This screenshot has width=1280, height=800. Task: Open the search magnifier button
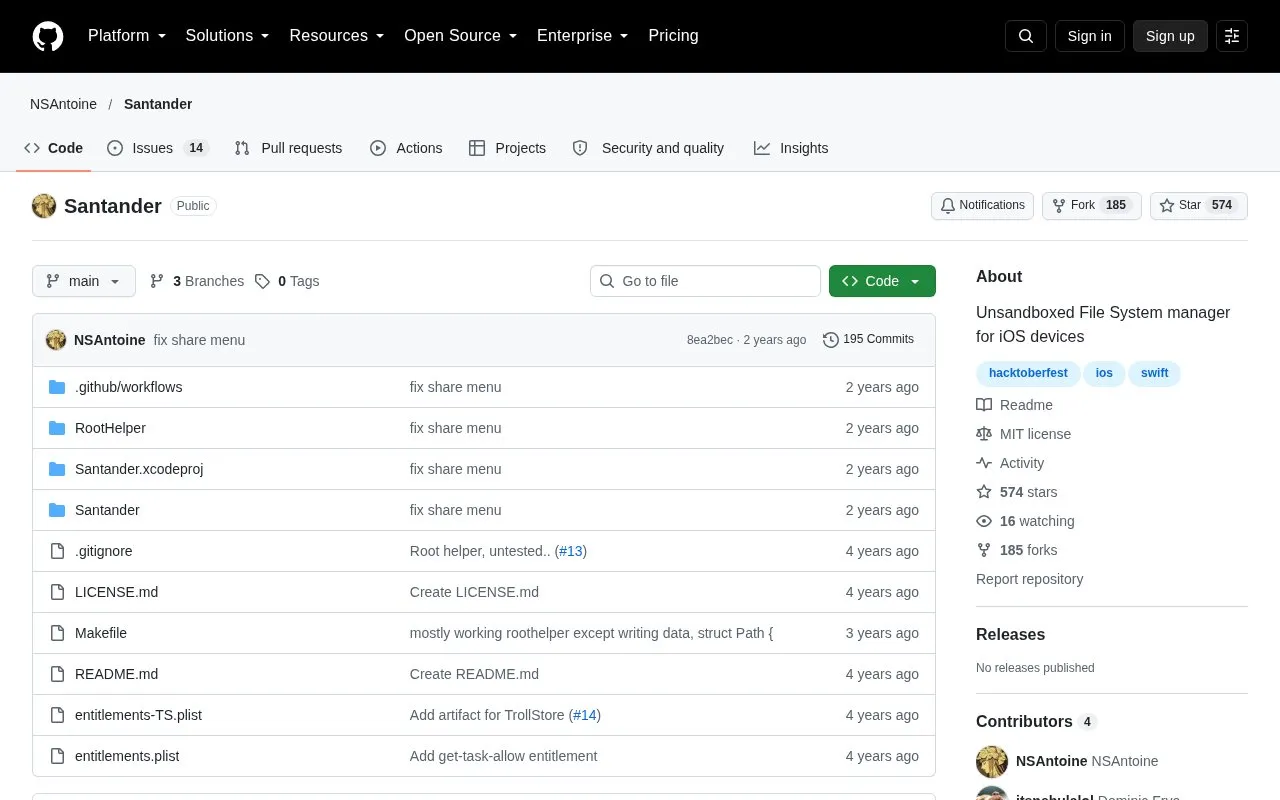pyautogui.click(x=1026, y=36)
